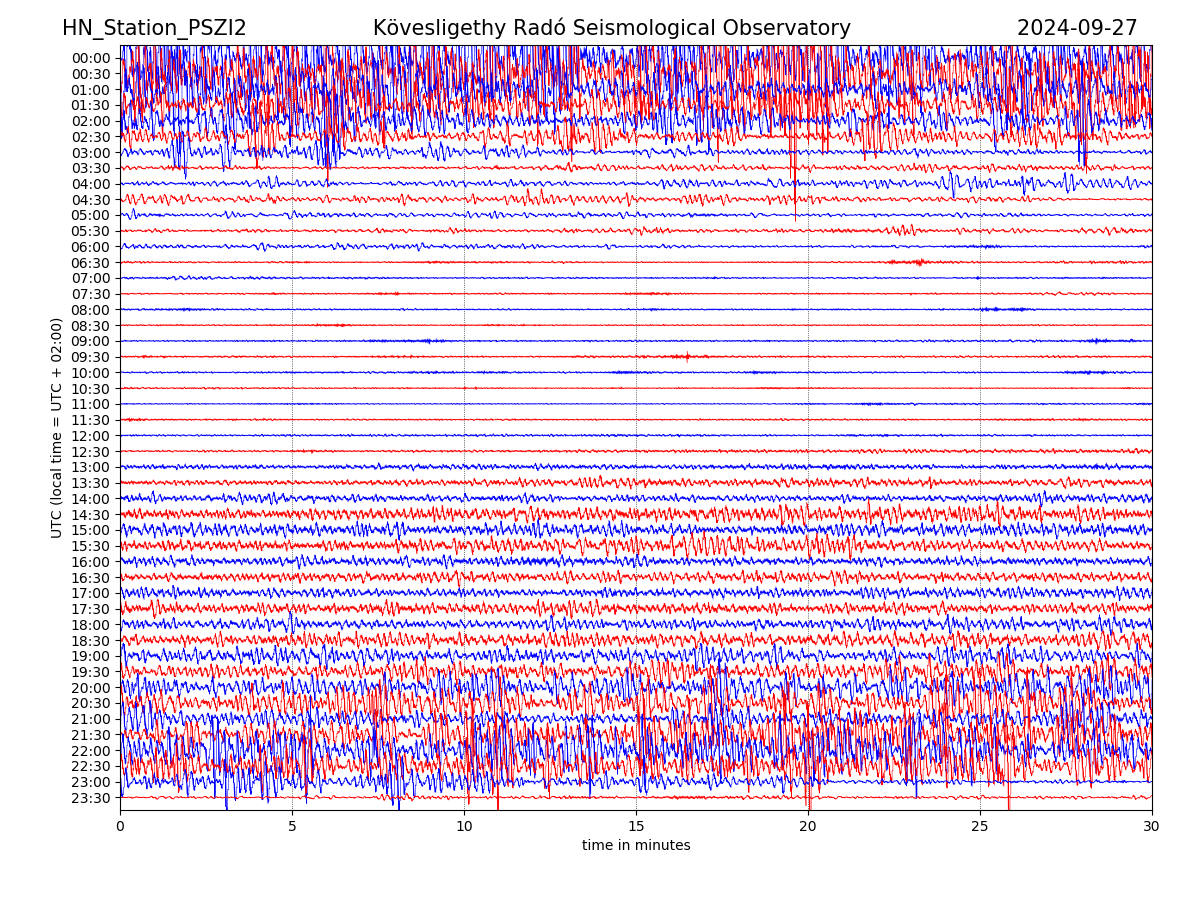Select the vertical UTC local time axis label

tap(57, 428)
